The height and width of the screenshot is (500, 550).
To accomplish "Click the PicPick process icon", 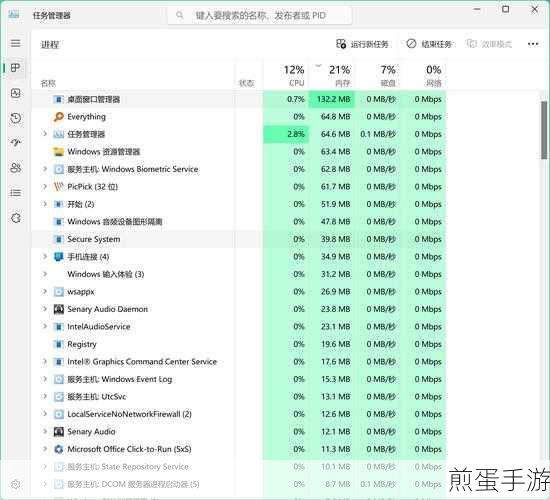I will pos(58,187).
